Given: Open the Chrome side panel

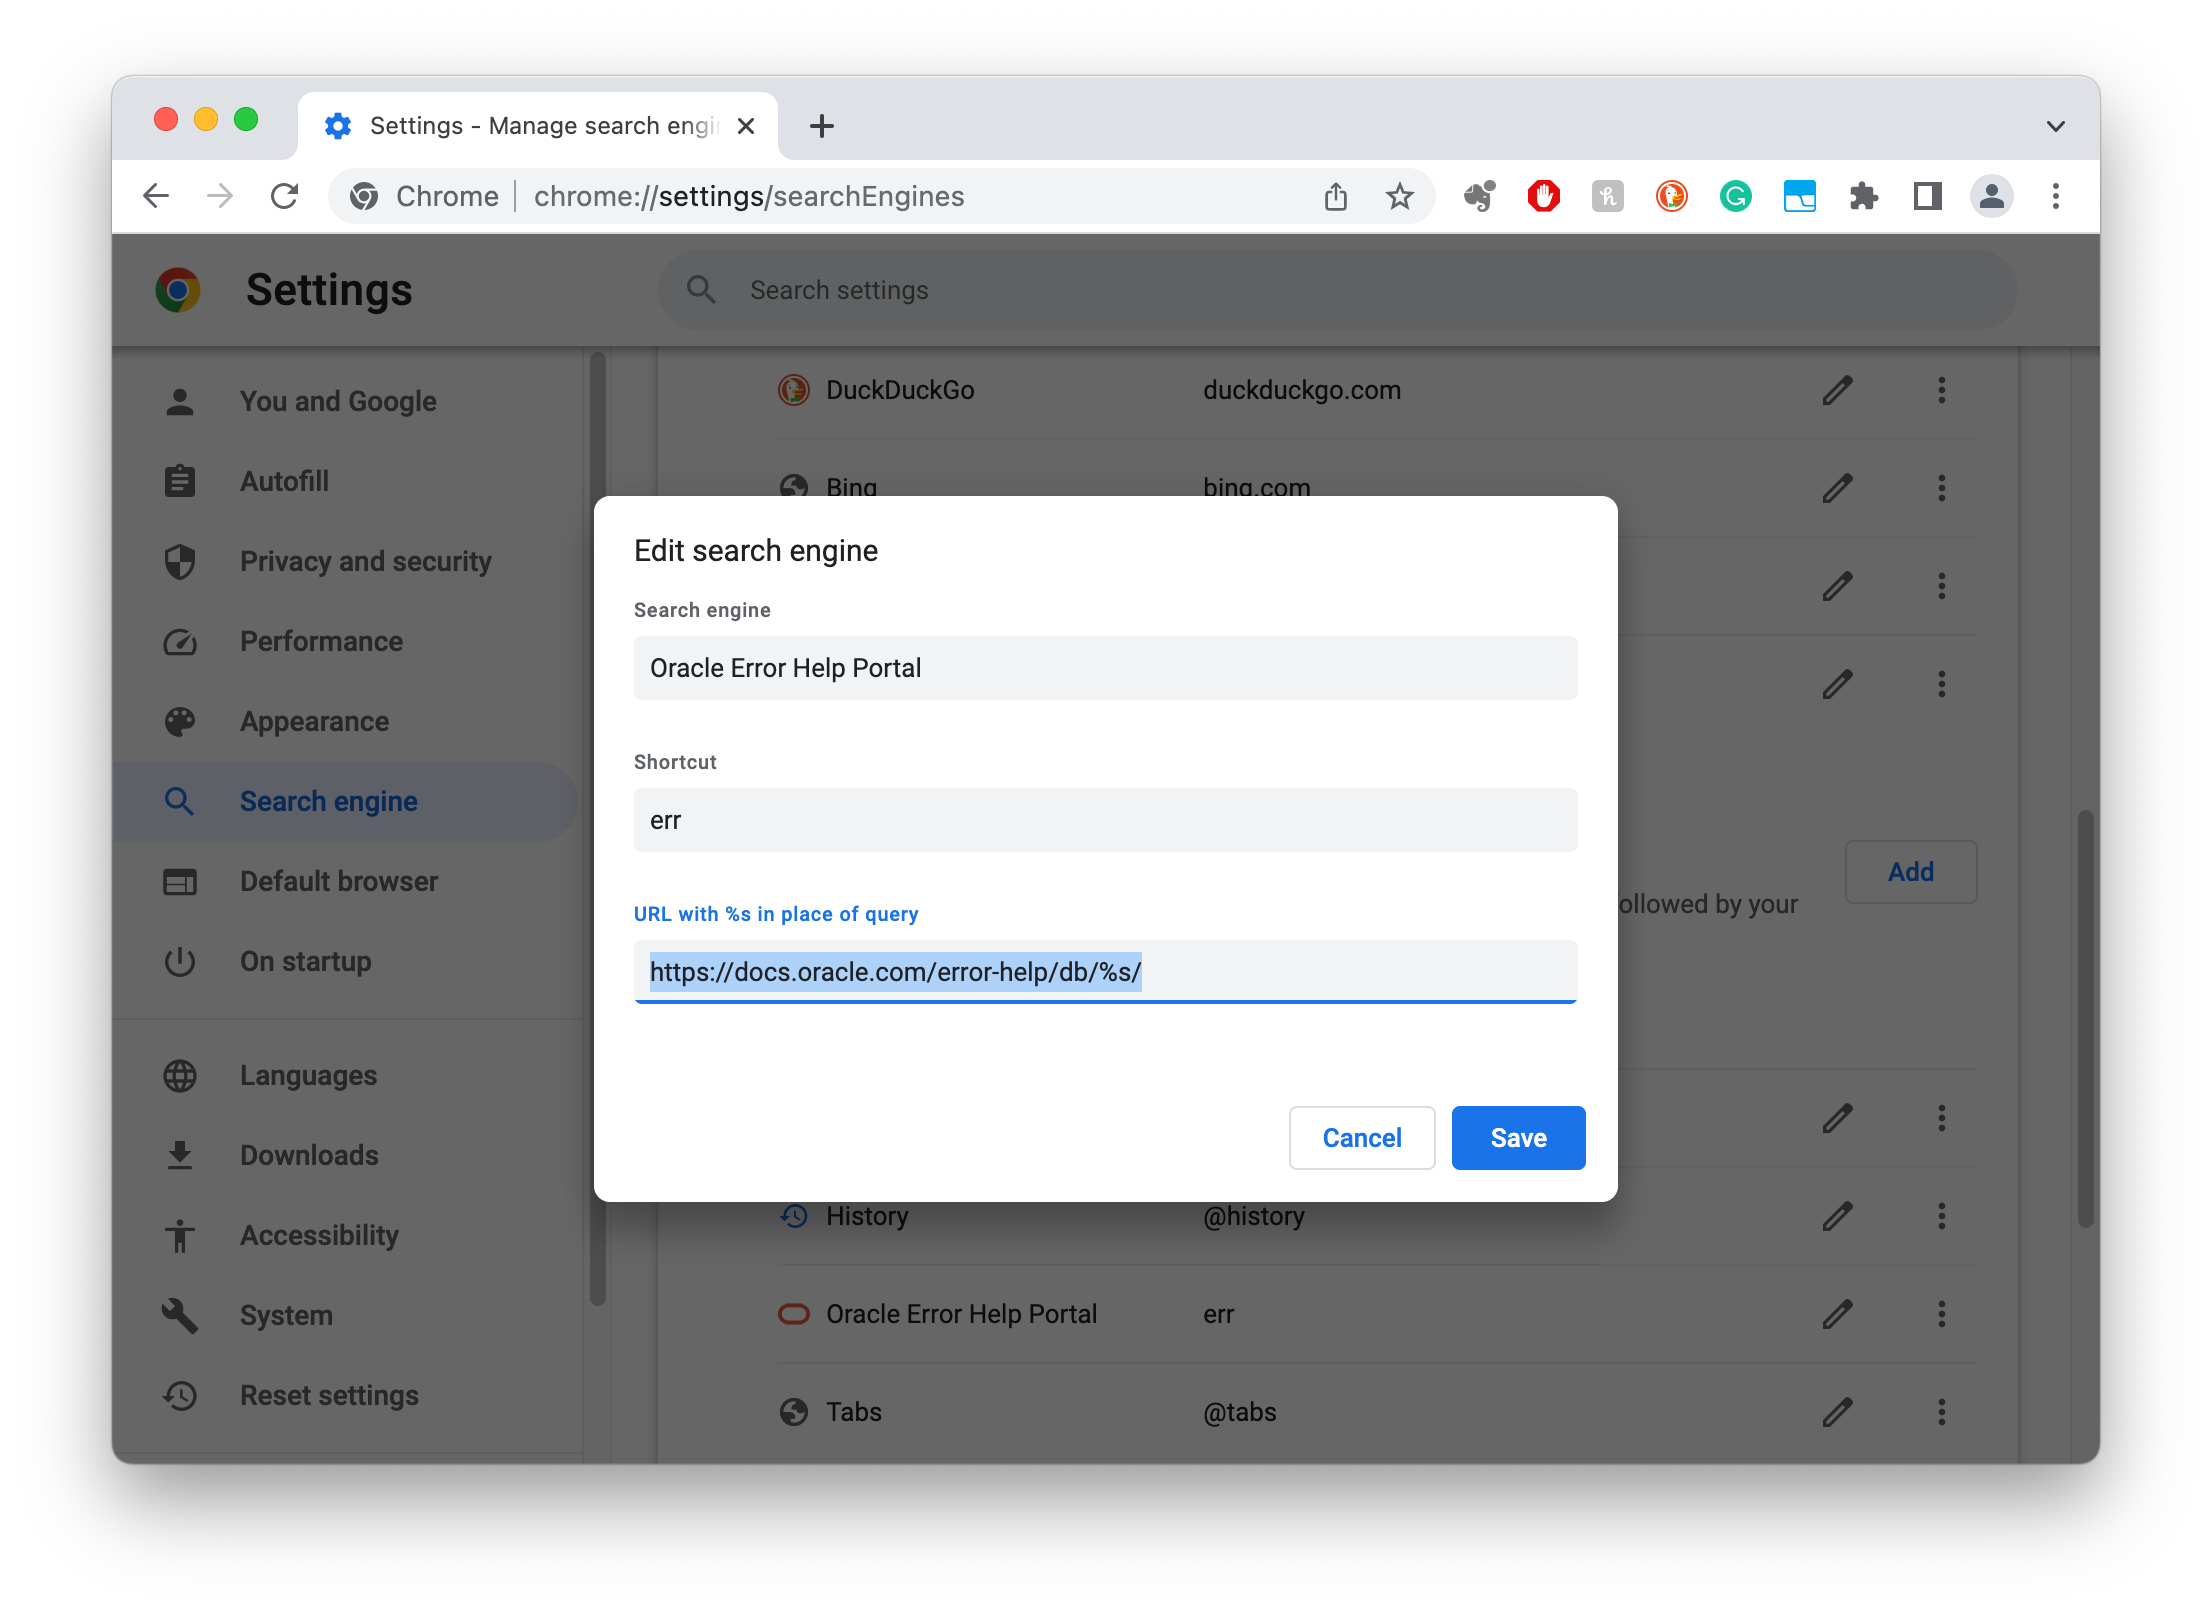Looking at the screenshot, I should (1926, 196).
